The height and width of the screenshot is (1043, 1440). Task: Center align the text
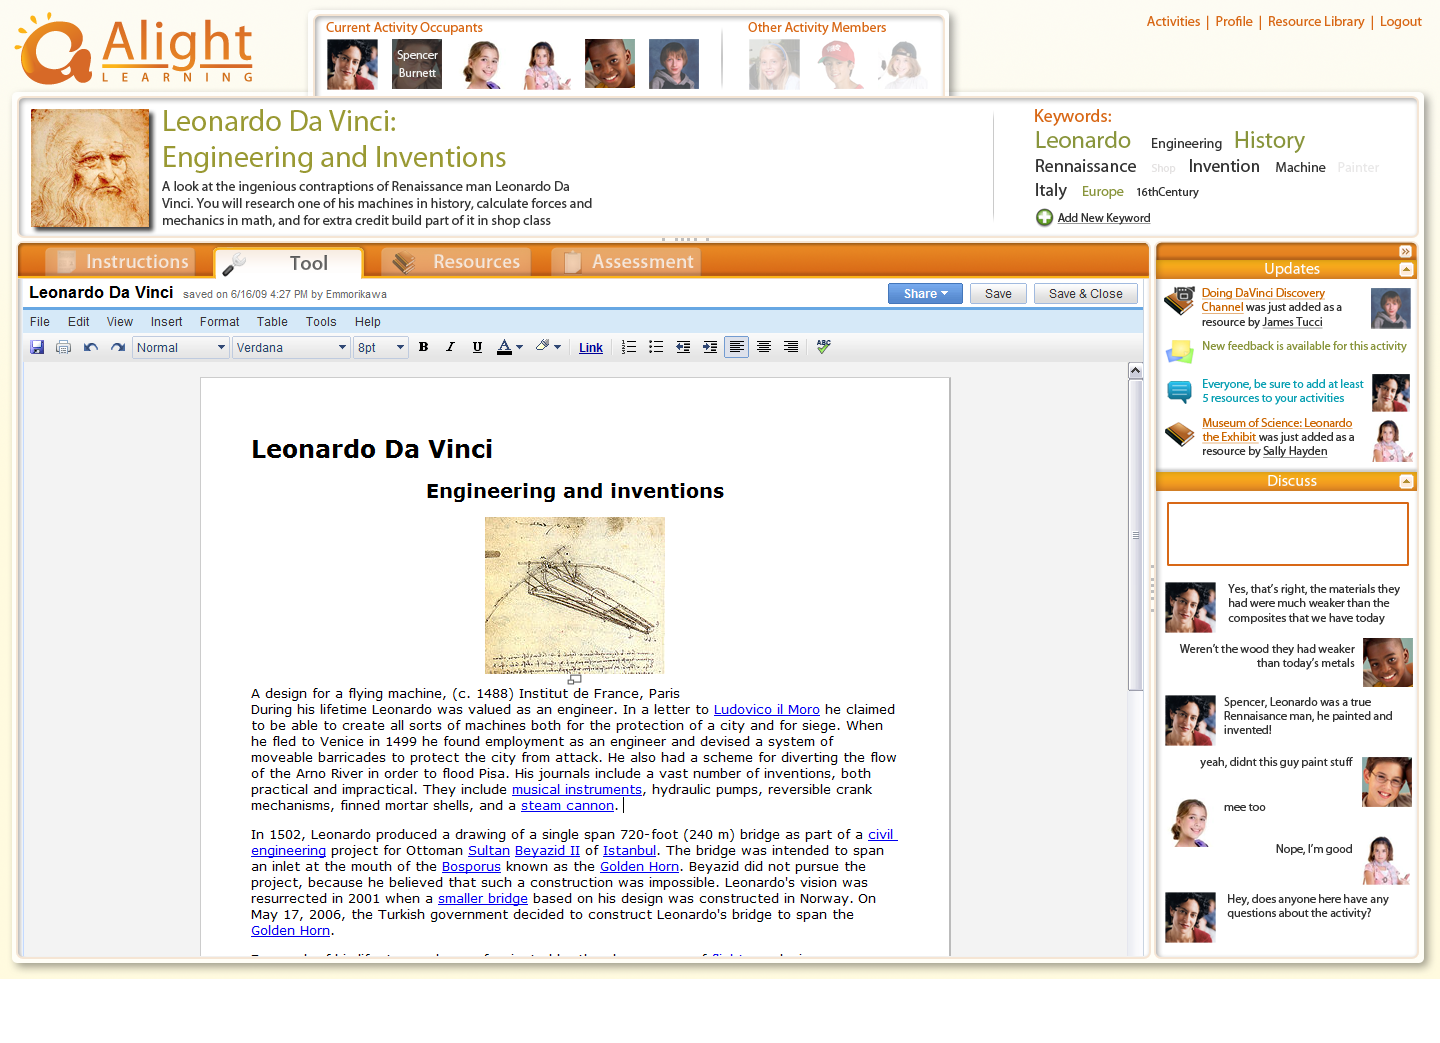tap(764, 347)
